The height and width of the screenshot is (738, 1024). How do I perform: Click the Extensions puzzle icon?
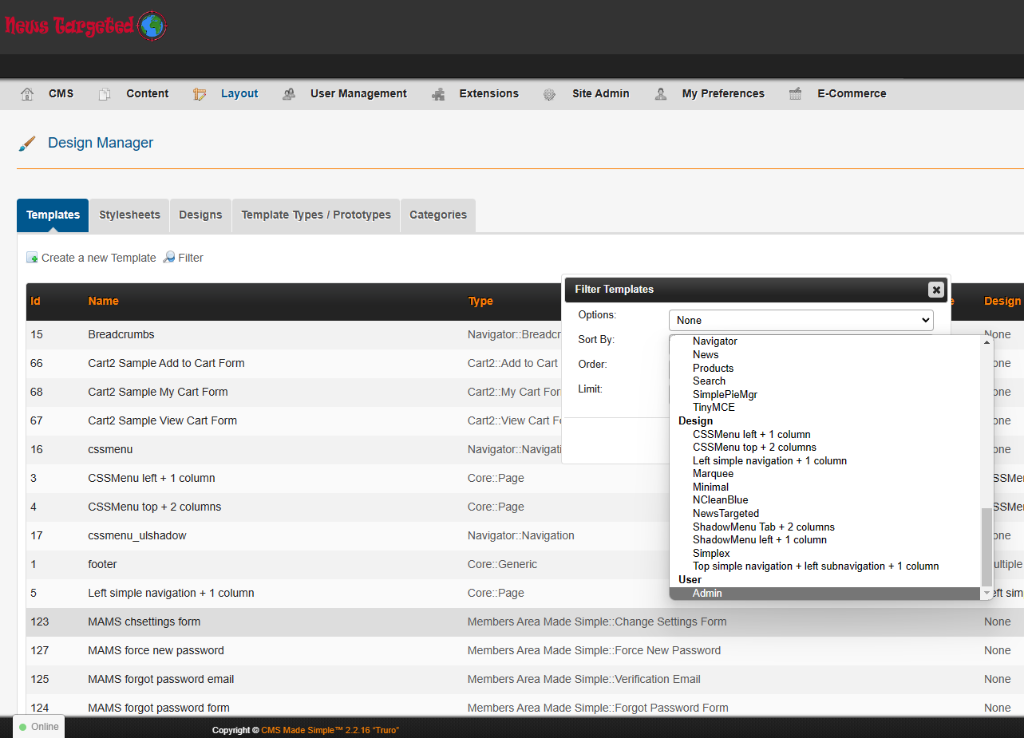point(438,94)
